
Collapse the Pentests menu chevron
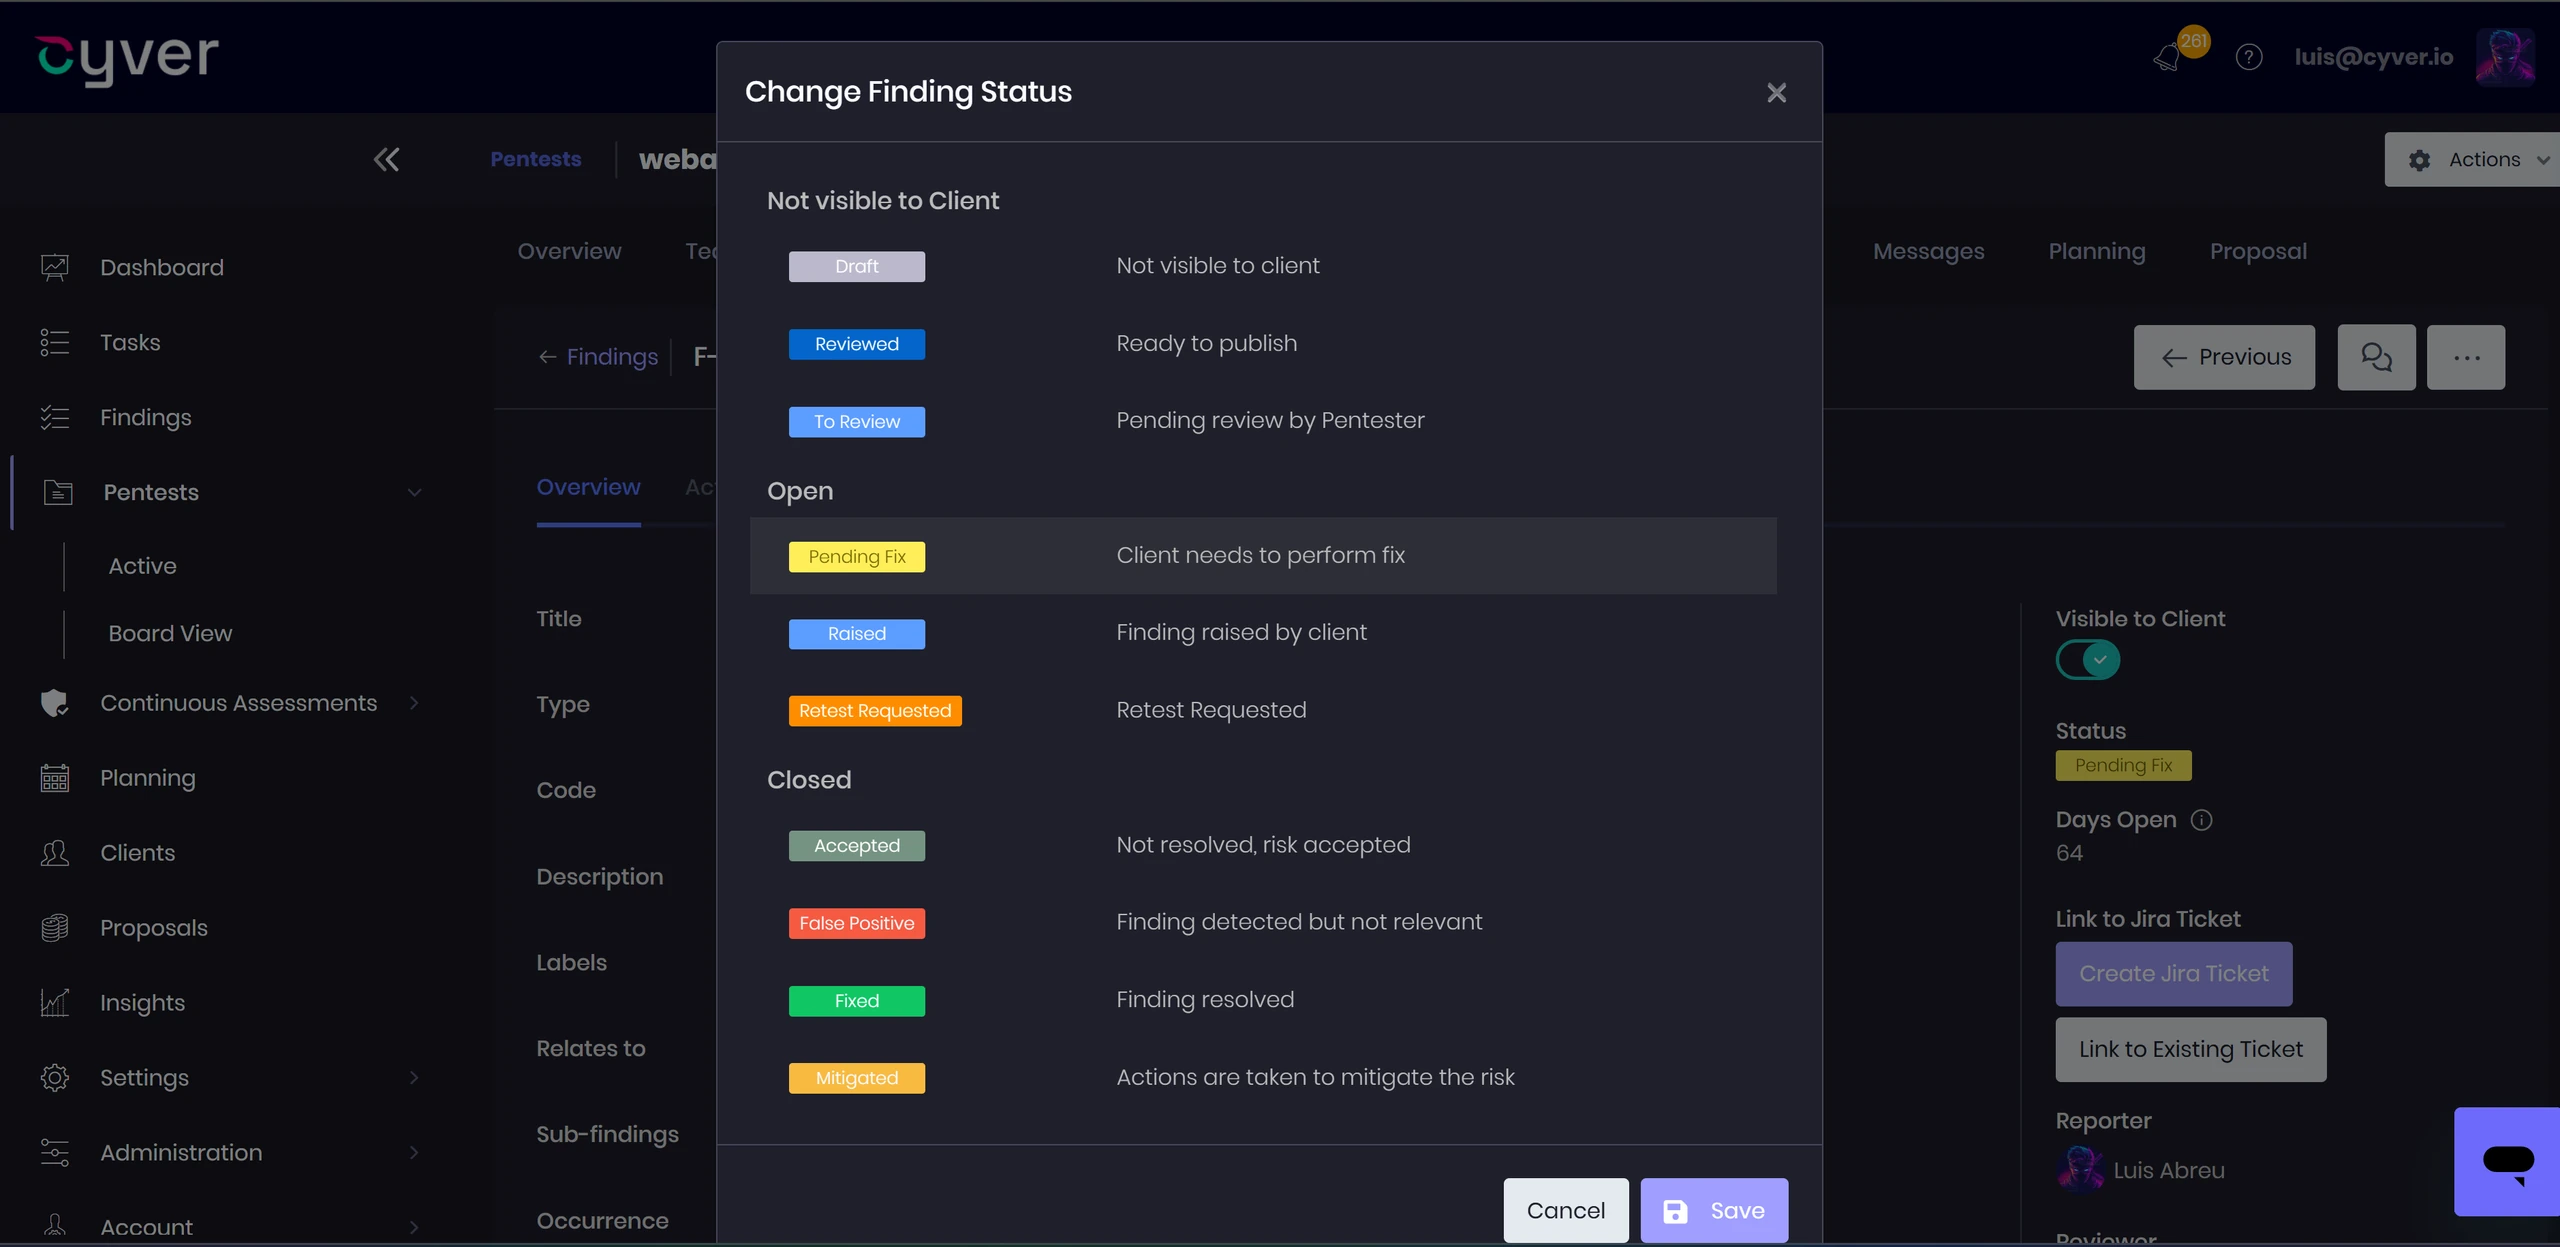[414, 492]
